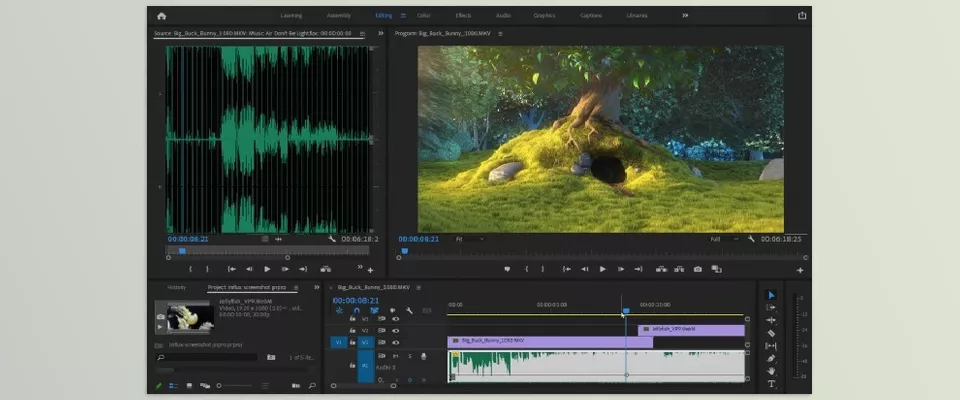Open timeline display settings wrench

(410, 311)
